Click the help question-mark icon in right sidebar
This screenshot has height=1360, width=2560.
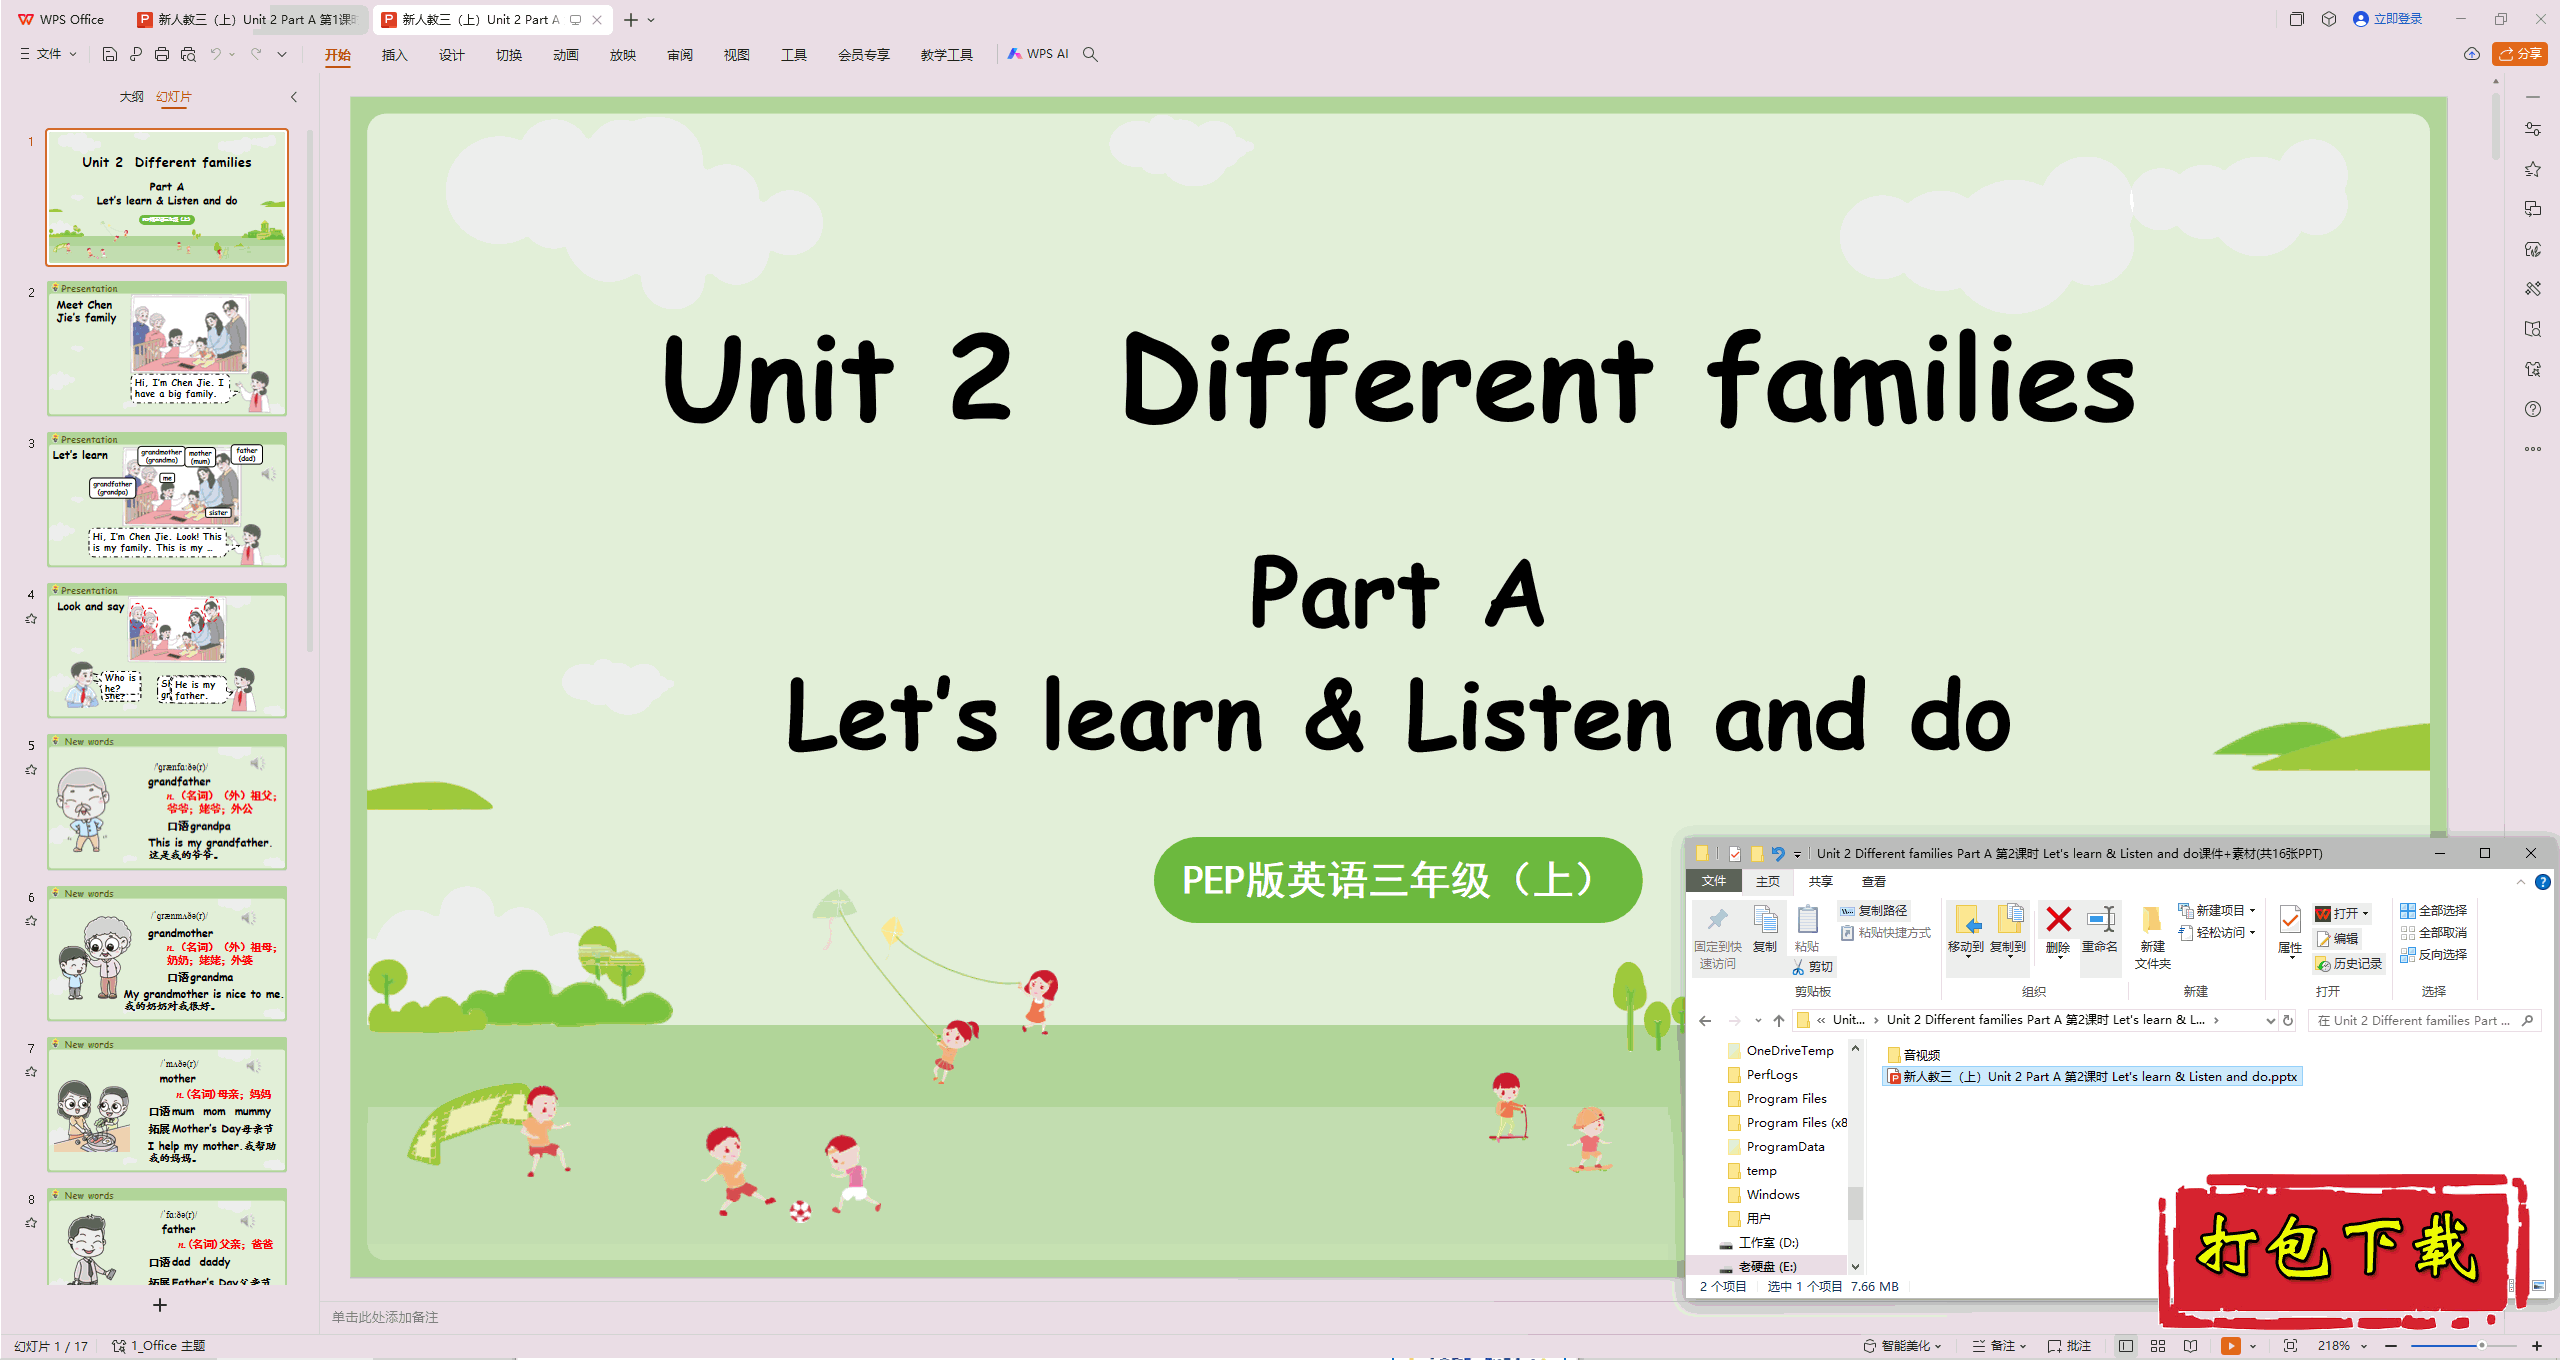(x=2532, y=409)
